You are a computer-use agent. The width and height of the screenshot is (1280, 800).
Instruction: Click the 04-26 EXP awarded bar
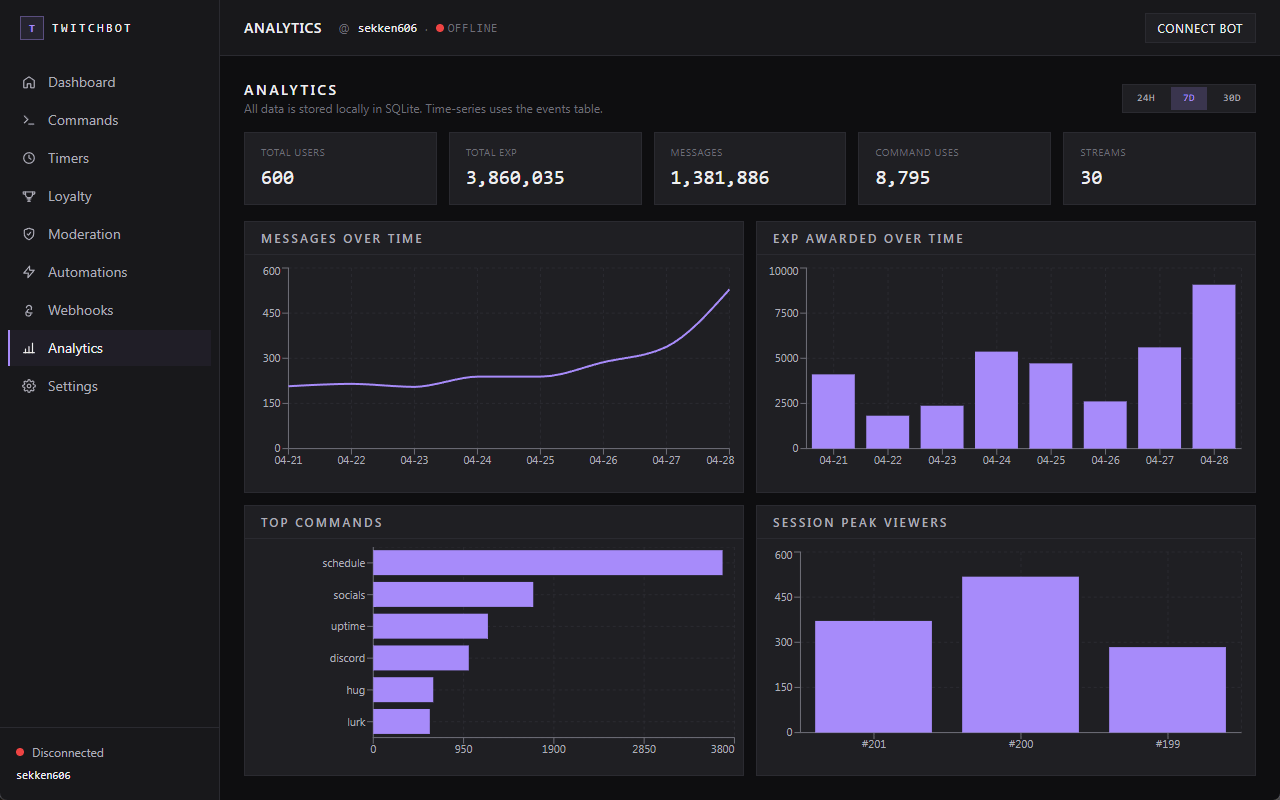(x=1105, y=425)
